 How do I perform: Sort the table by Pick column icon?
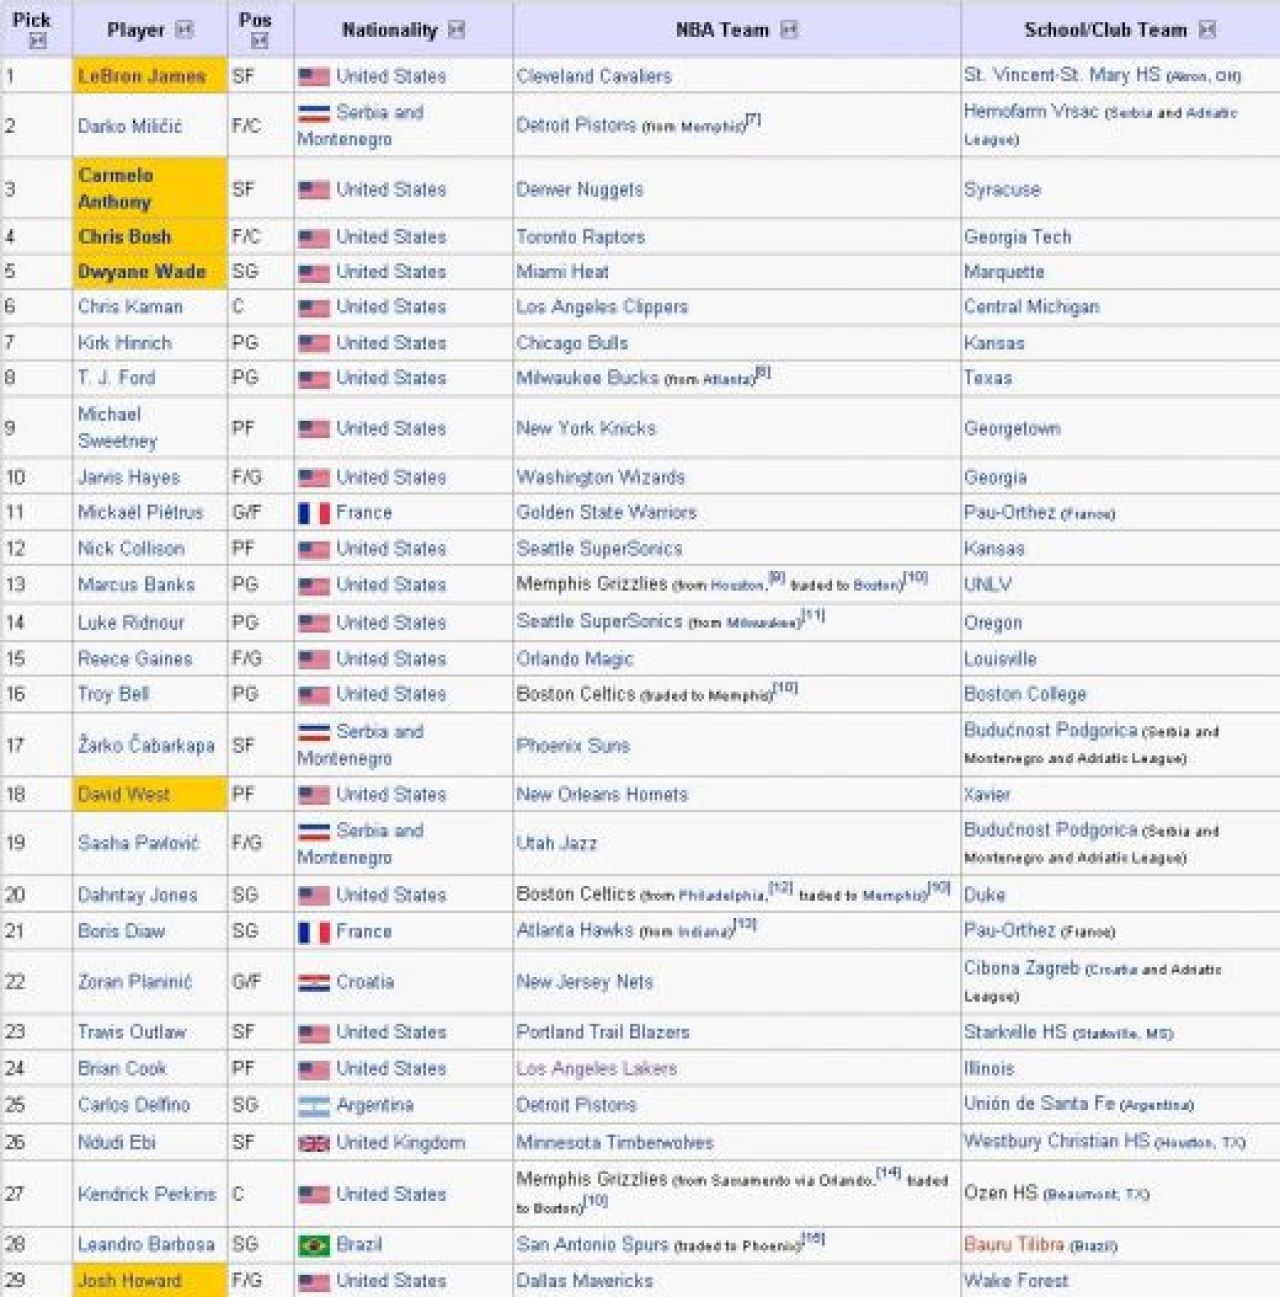tap(38, 42)
